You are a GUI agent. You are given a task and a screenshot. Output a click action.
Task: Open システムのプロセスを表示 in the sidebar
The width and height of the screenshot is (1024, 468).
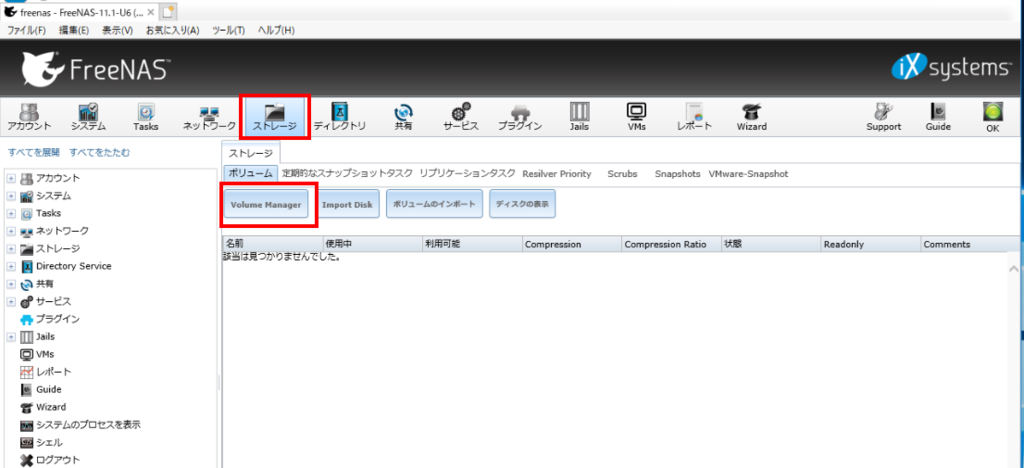point(80,425)
